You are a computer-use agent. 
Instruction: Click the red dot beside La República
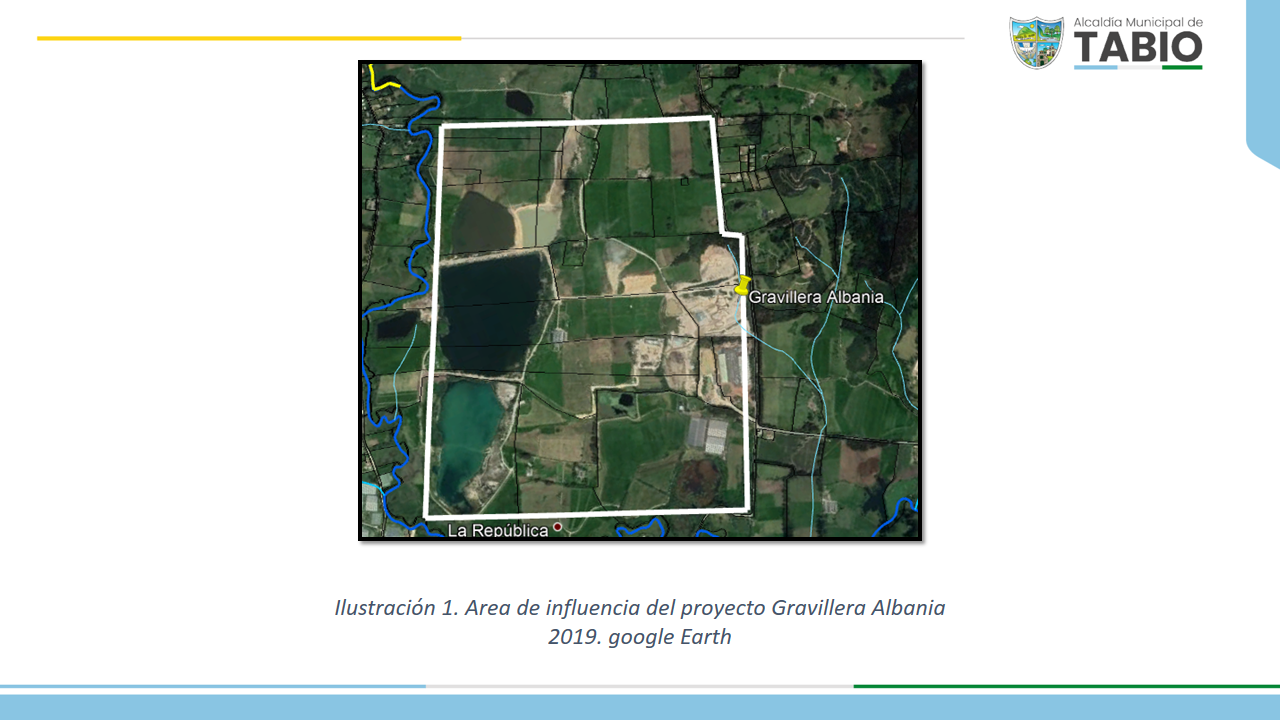pyautogui.click(x=558, y=526)
